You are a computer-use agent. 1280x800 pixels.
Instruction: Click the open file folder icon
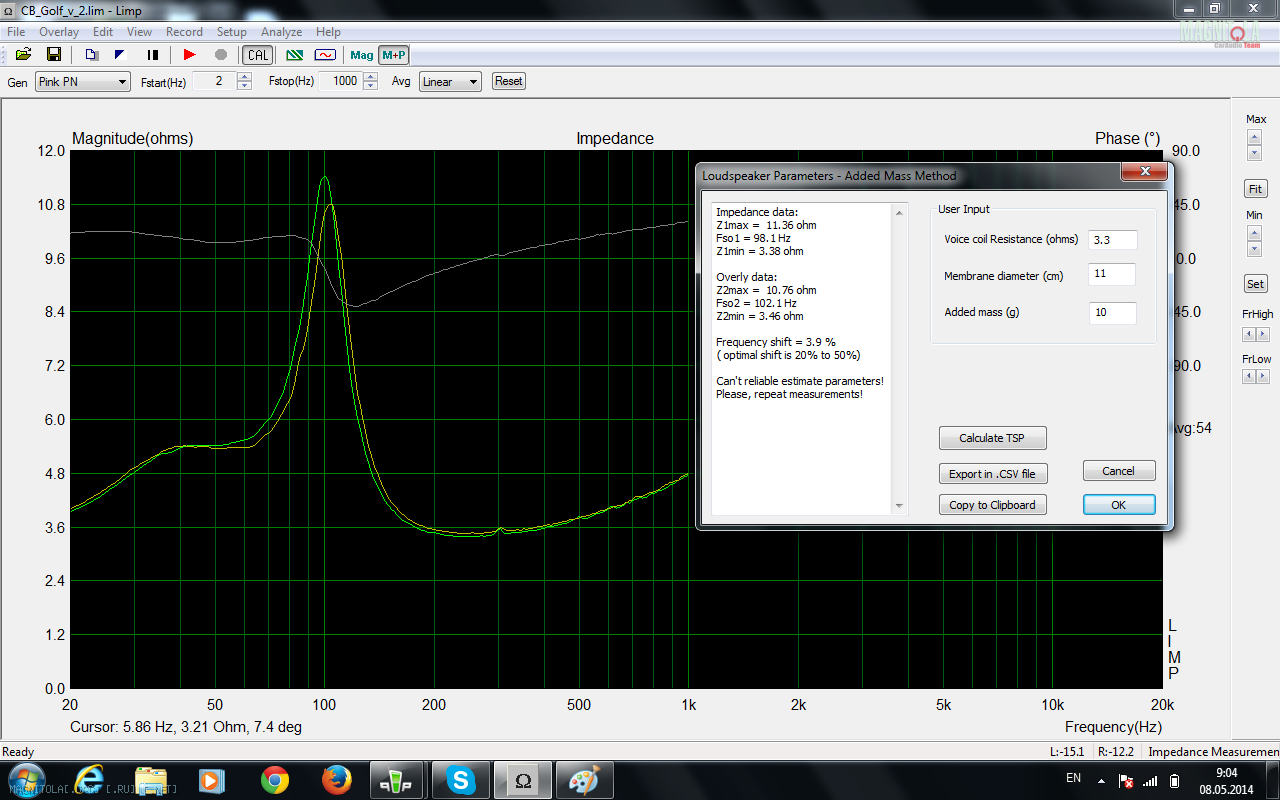coord(23,55)
